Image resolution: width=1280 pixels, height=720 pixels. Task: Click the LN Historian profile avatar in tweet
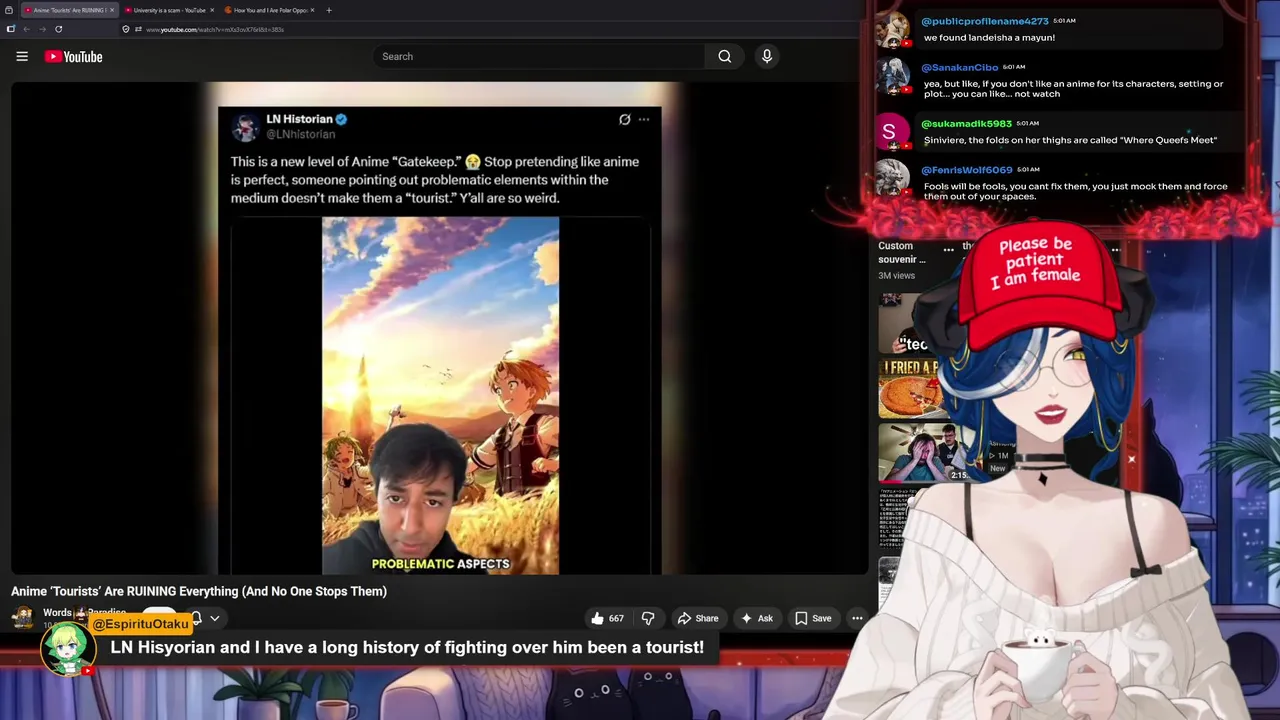tap(245, 127)
